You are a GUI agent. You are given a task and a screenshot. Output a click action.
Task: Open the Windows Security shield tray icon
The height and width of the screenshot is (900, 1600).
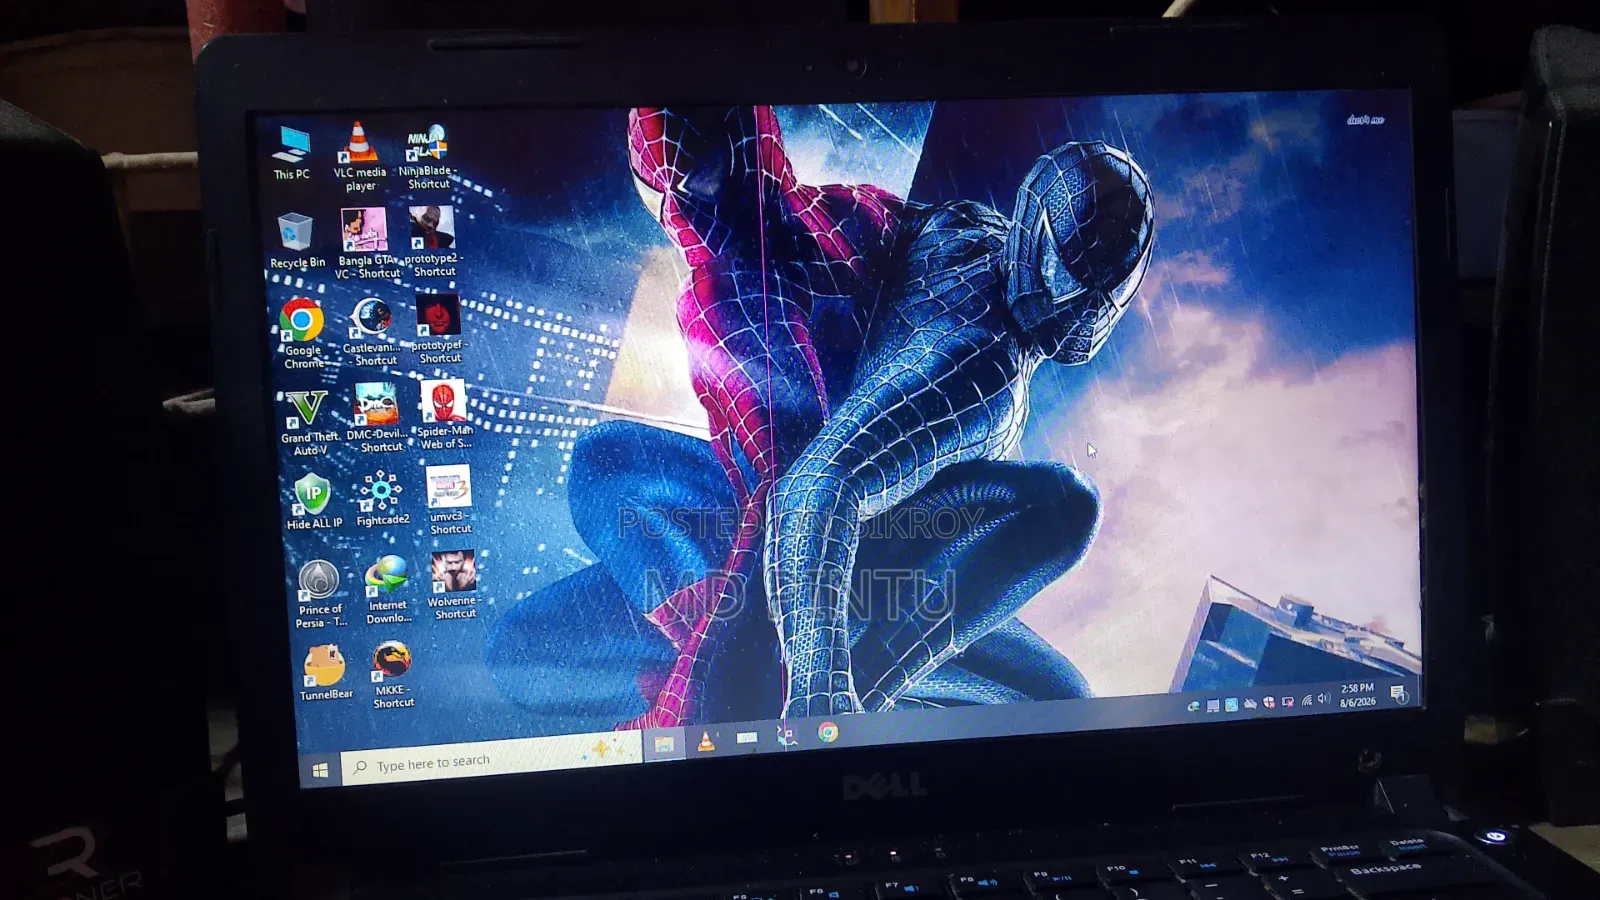[1269, 702]
